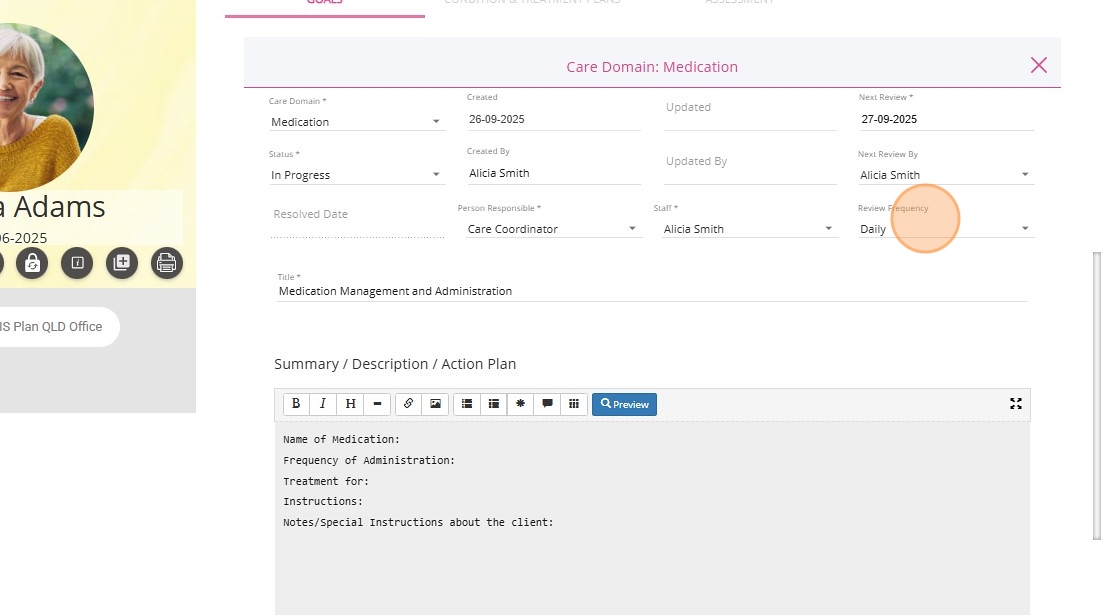
Task: Toggle bold formatting in editor toolbar
Action: point(296,404)
